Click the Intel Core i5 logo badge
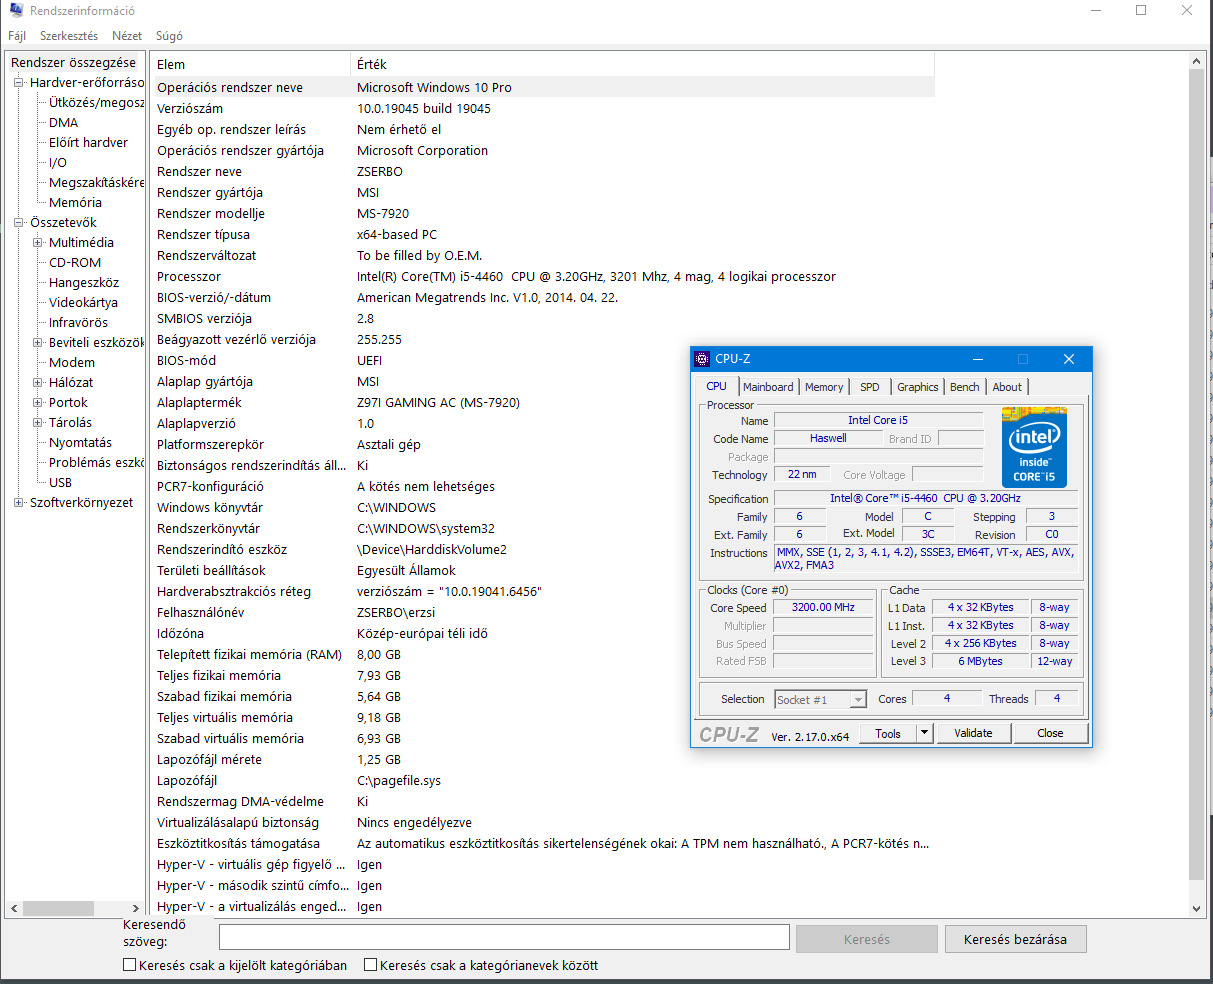This screenshot has width=1213, height=984. click(x=1034, y=447)
